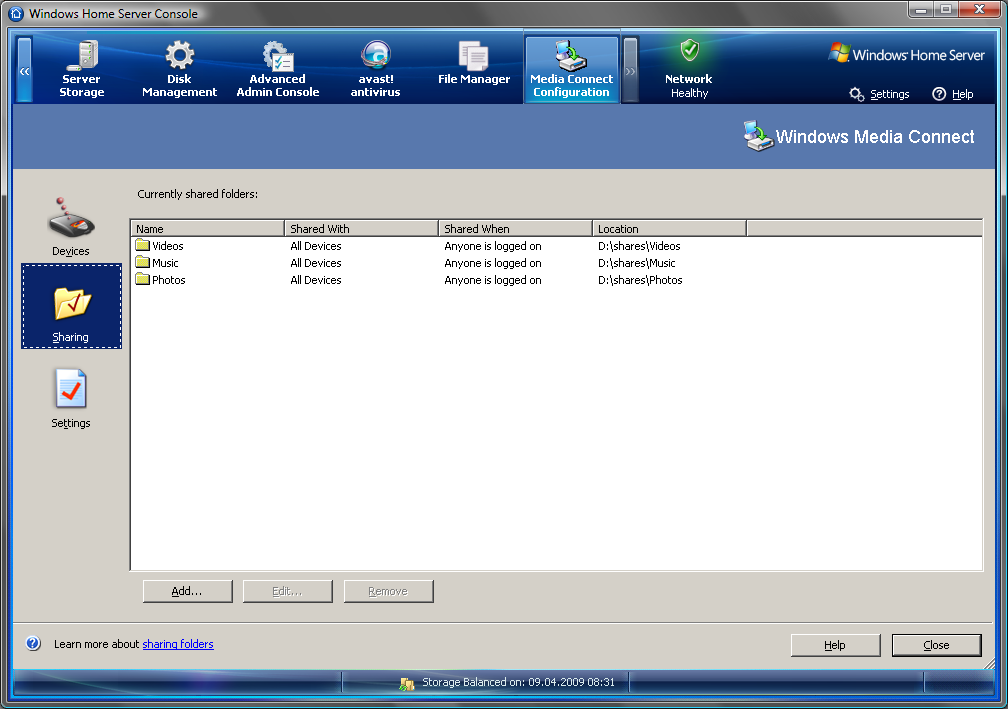
Task: Open the Settings sidebar section with checkmark icon
Action: (x=71, y=399)
